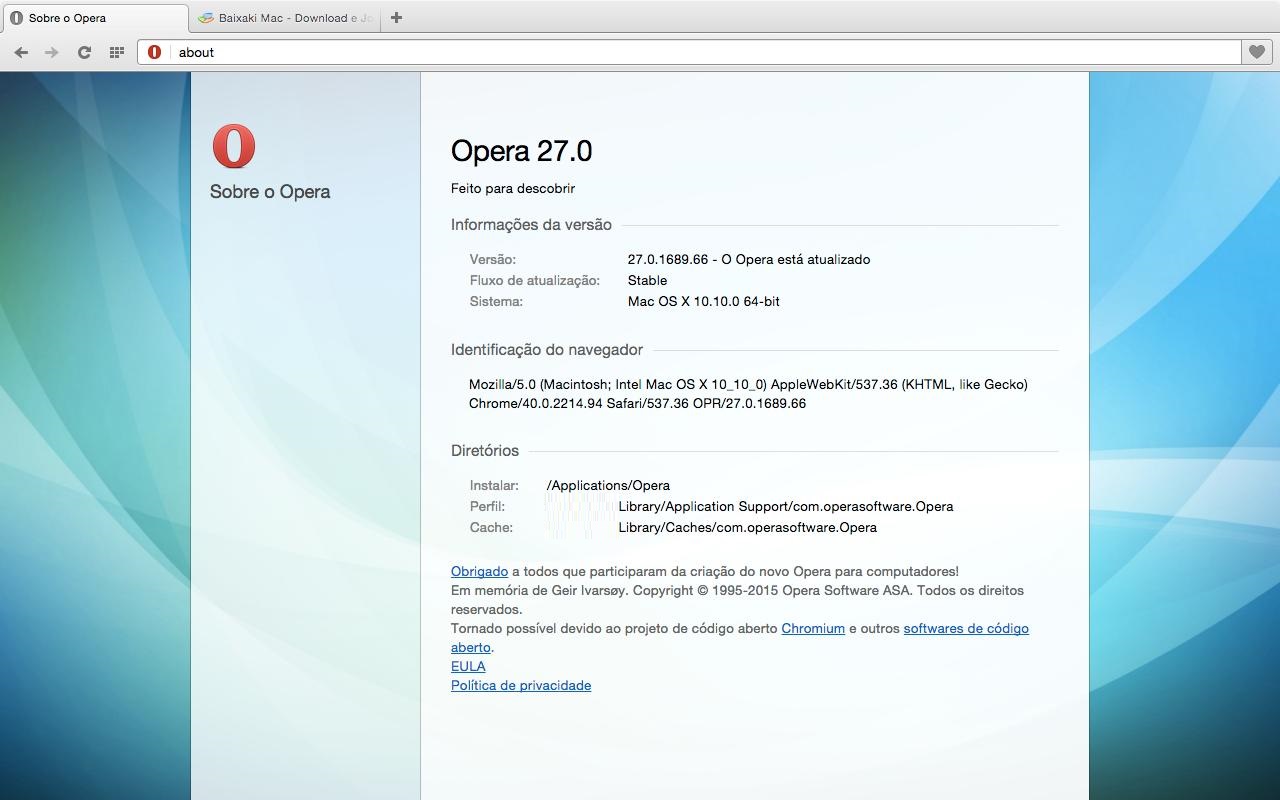Image resolution: width=1280 pixels, height=800 pixels.
Task: Click the Instalar: label
Action: [494, 485]
